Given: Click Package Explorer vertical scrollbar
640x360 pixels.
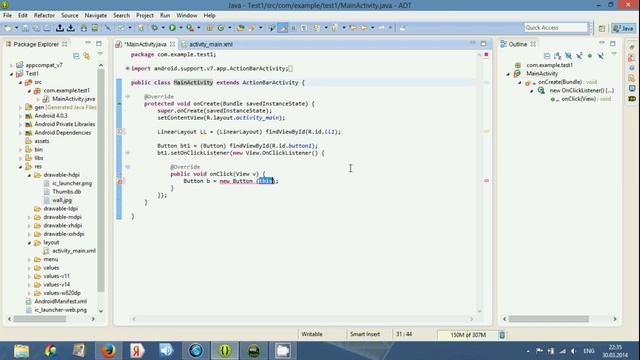Looking at the screenshot, I should (x=101, y=180).
